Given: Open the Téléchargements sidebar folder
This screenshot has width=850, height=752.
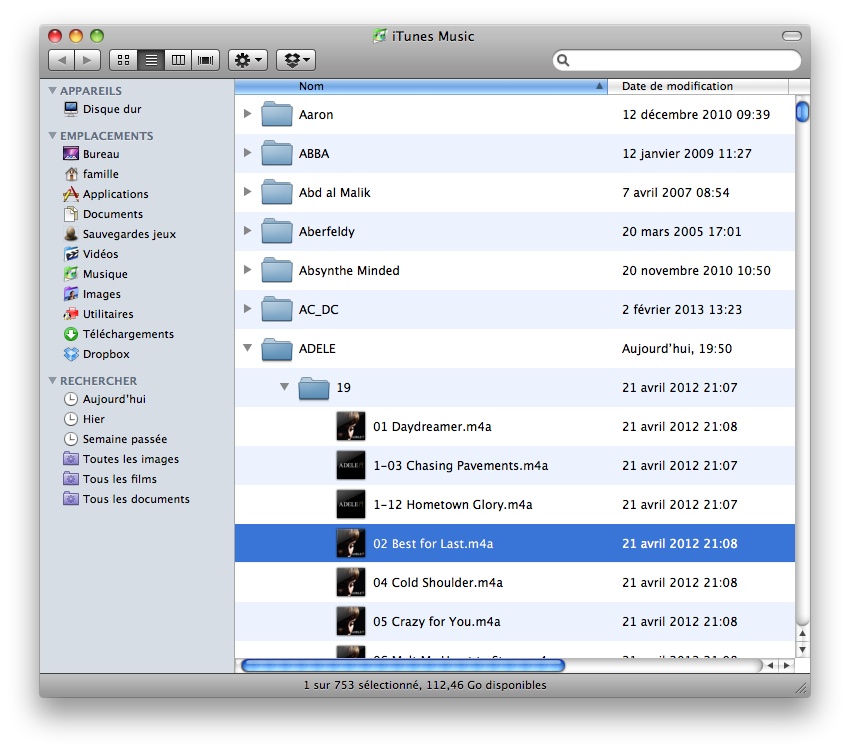Looking at the screenshot, I should (127, 334).
